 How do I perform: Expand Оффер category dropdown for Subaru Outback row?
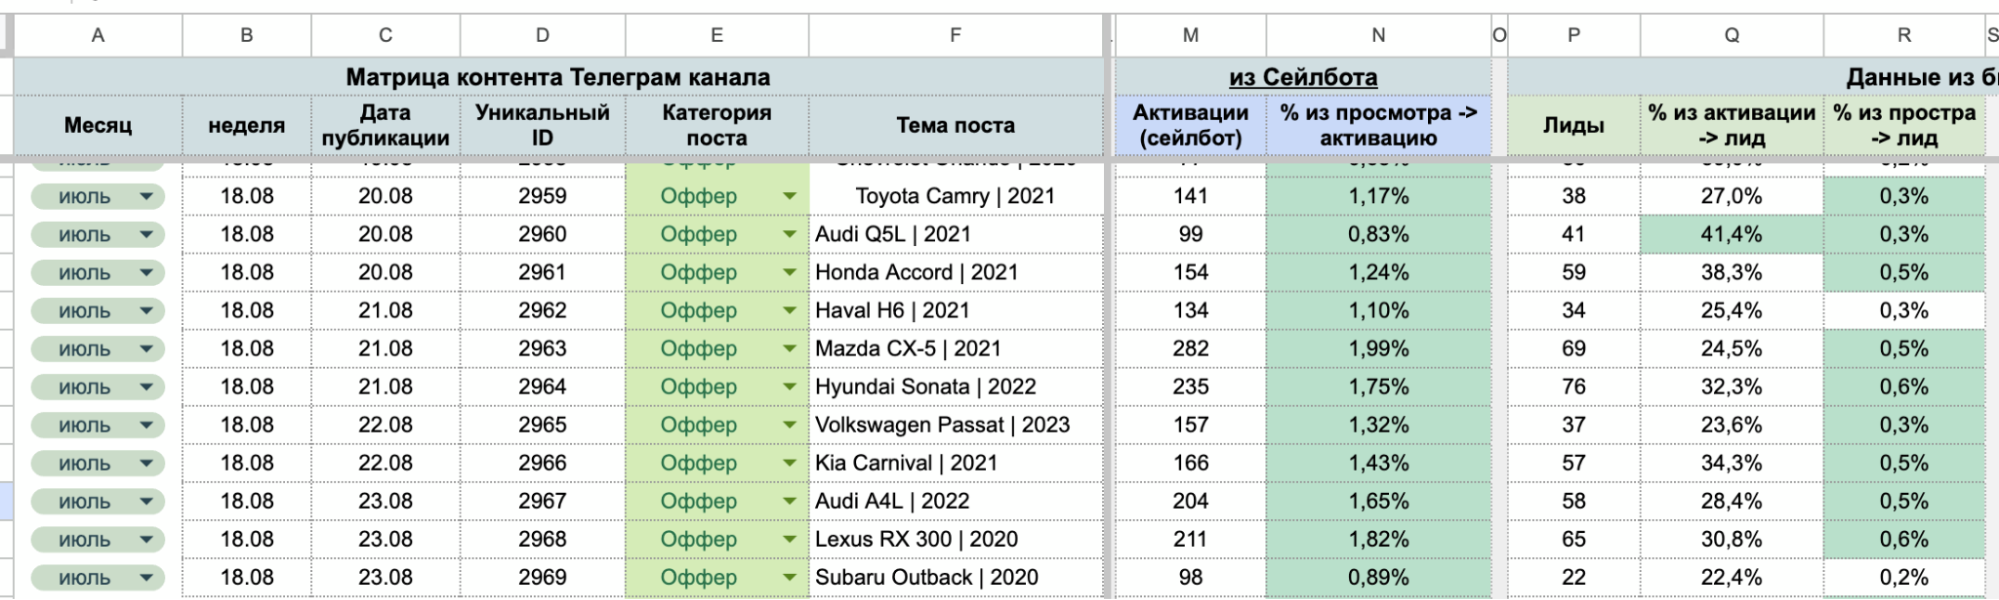point(790,577)
